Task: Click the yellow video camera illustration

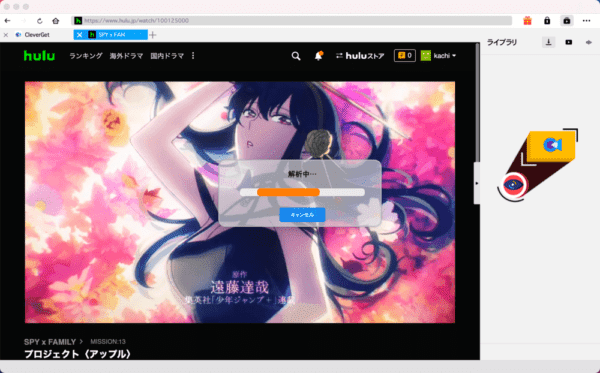Action: pyautogui.click(x=551, y=146)
